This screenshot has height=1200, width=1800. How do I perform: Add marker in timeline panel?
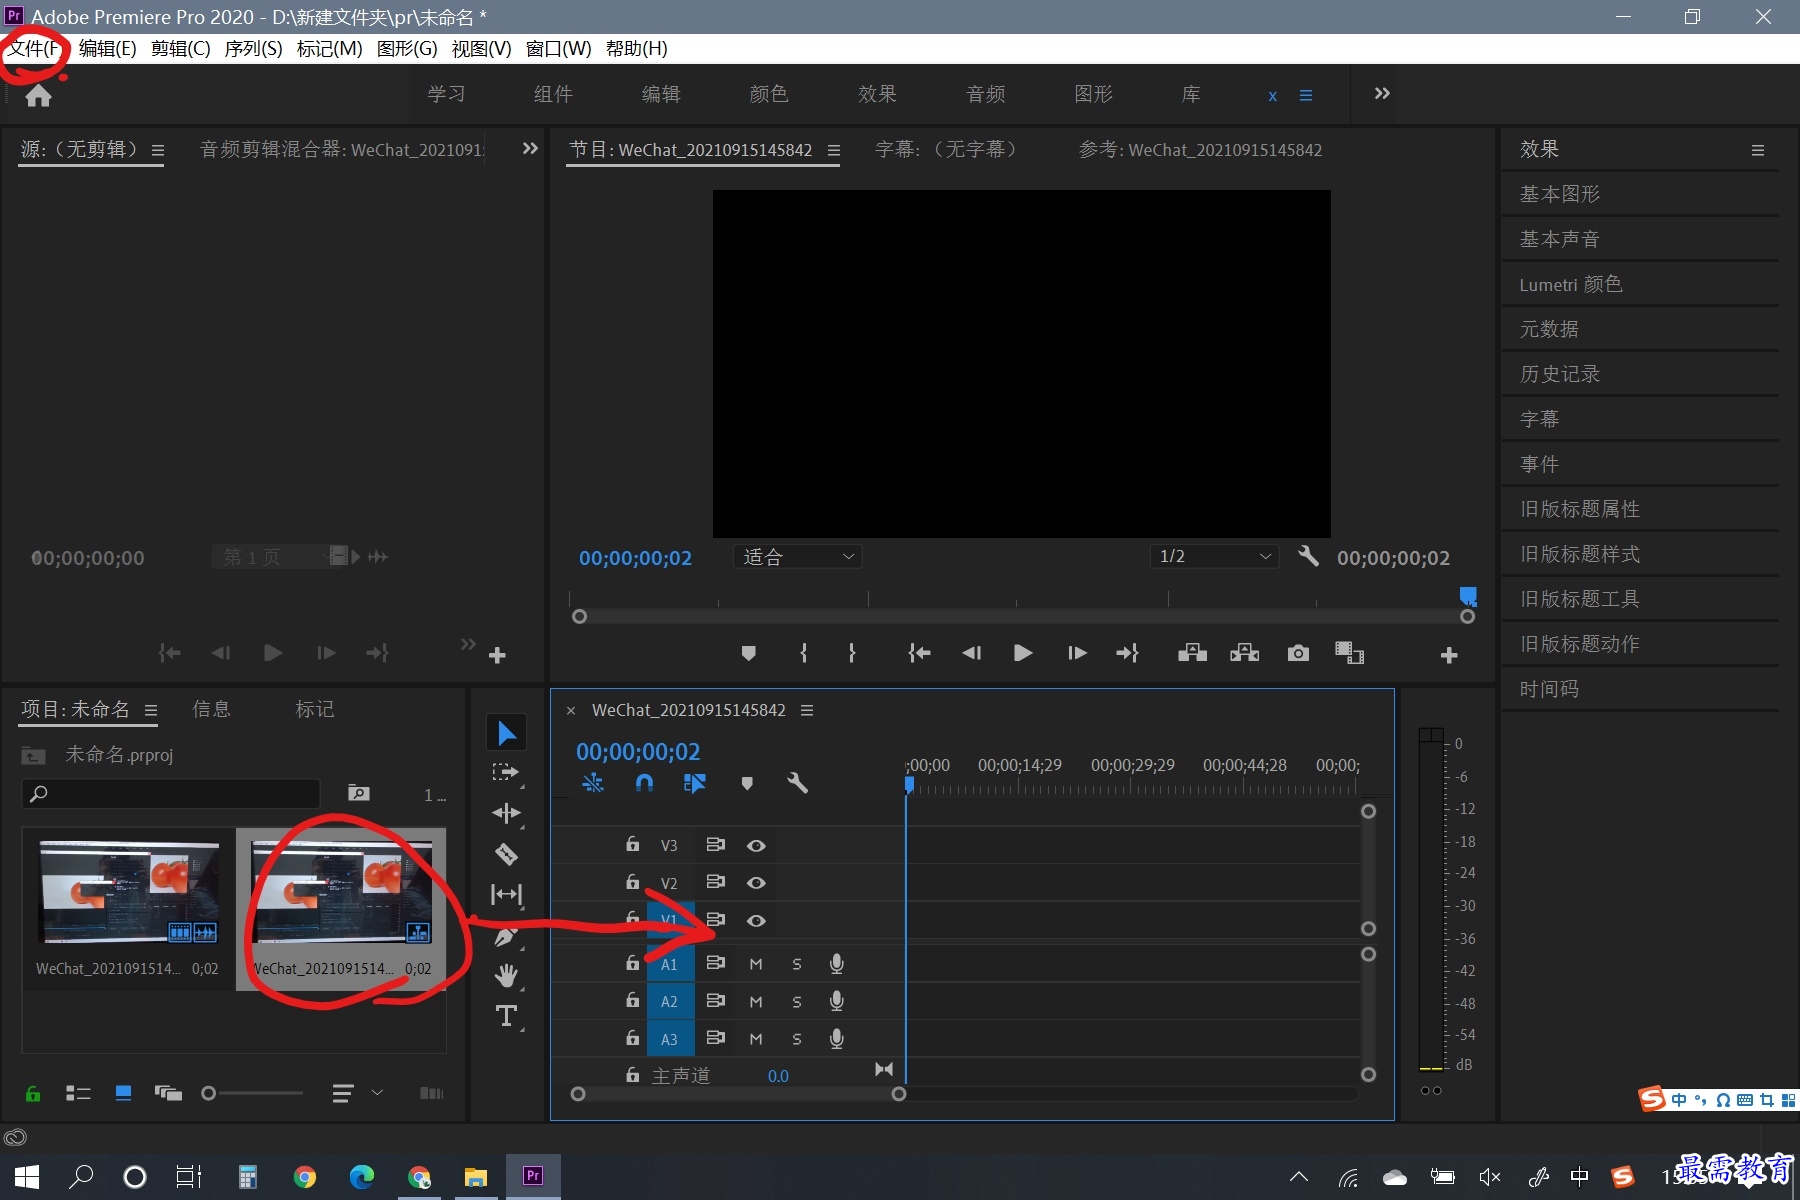pos(747,783)
